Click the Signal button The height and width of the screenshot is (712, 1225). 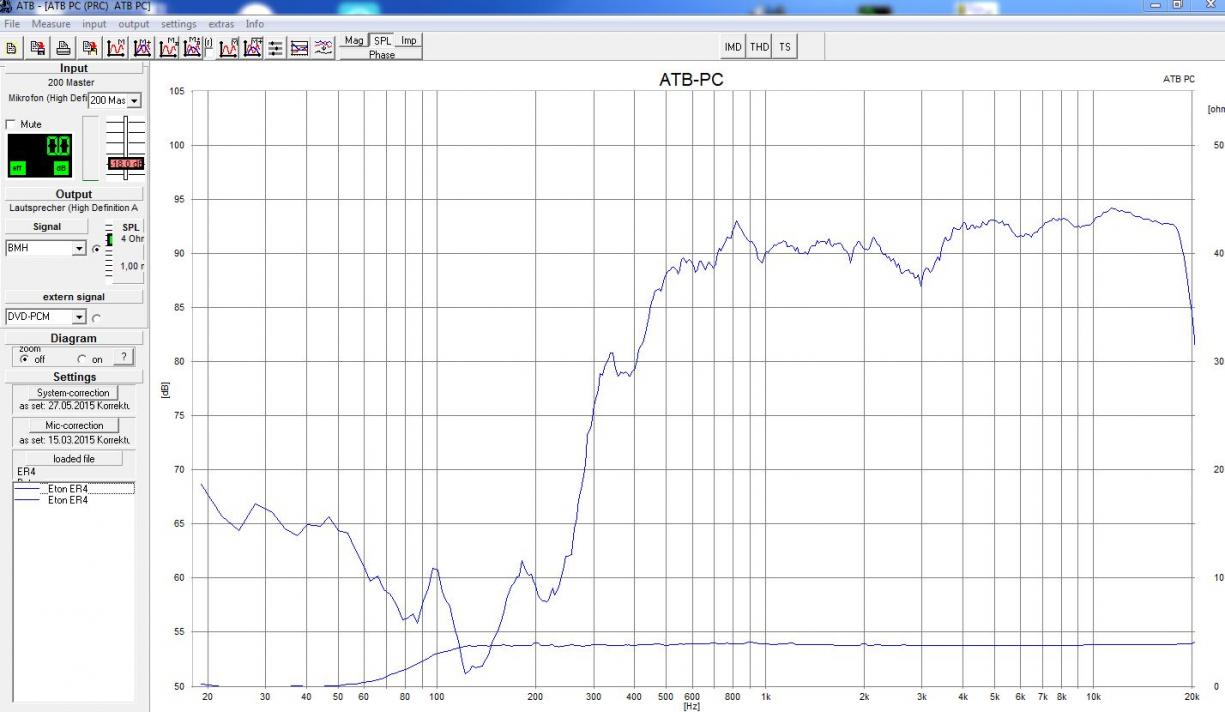pyautogui.click(x=46, y=227)
